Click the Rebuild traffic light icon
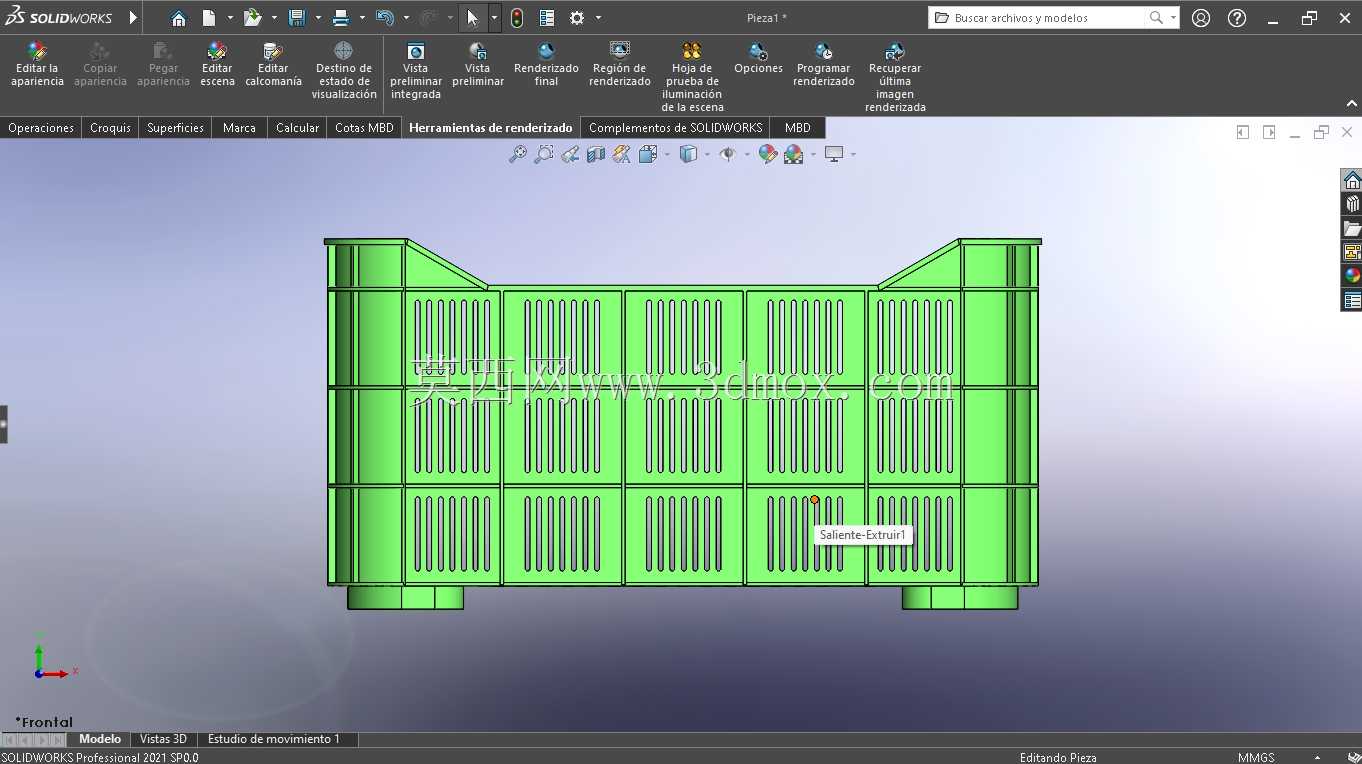 (517, 18)
